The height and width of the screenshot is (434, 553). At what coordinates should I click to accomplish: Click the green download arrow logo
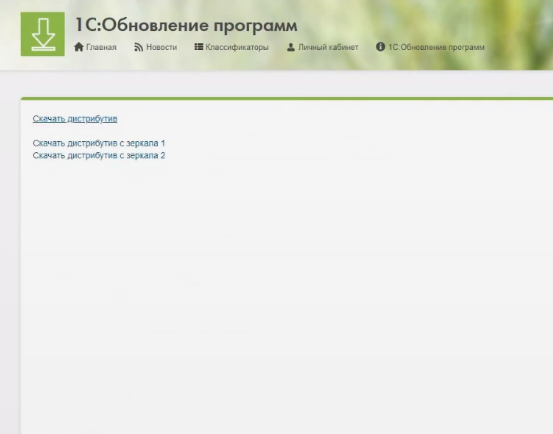click(43, 34)
